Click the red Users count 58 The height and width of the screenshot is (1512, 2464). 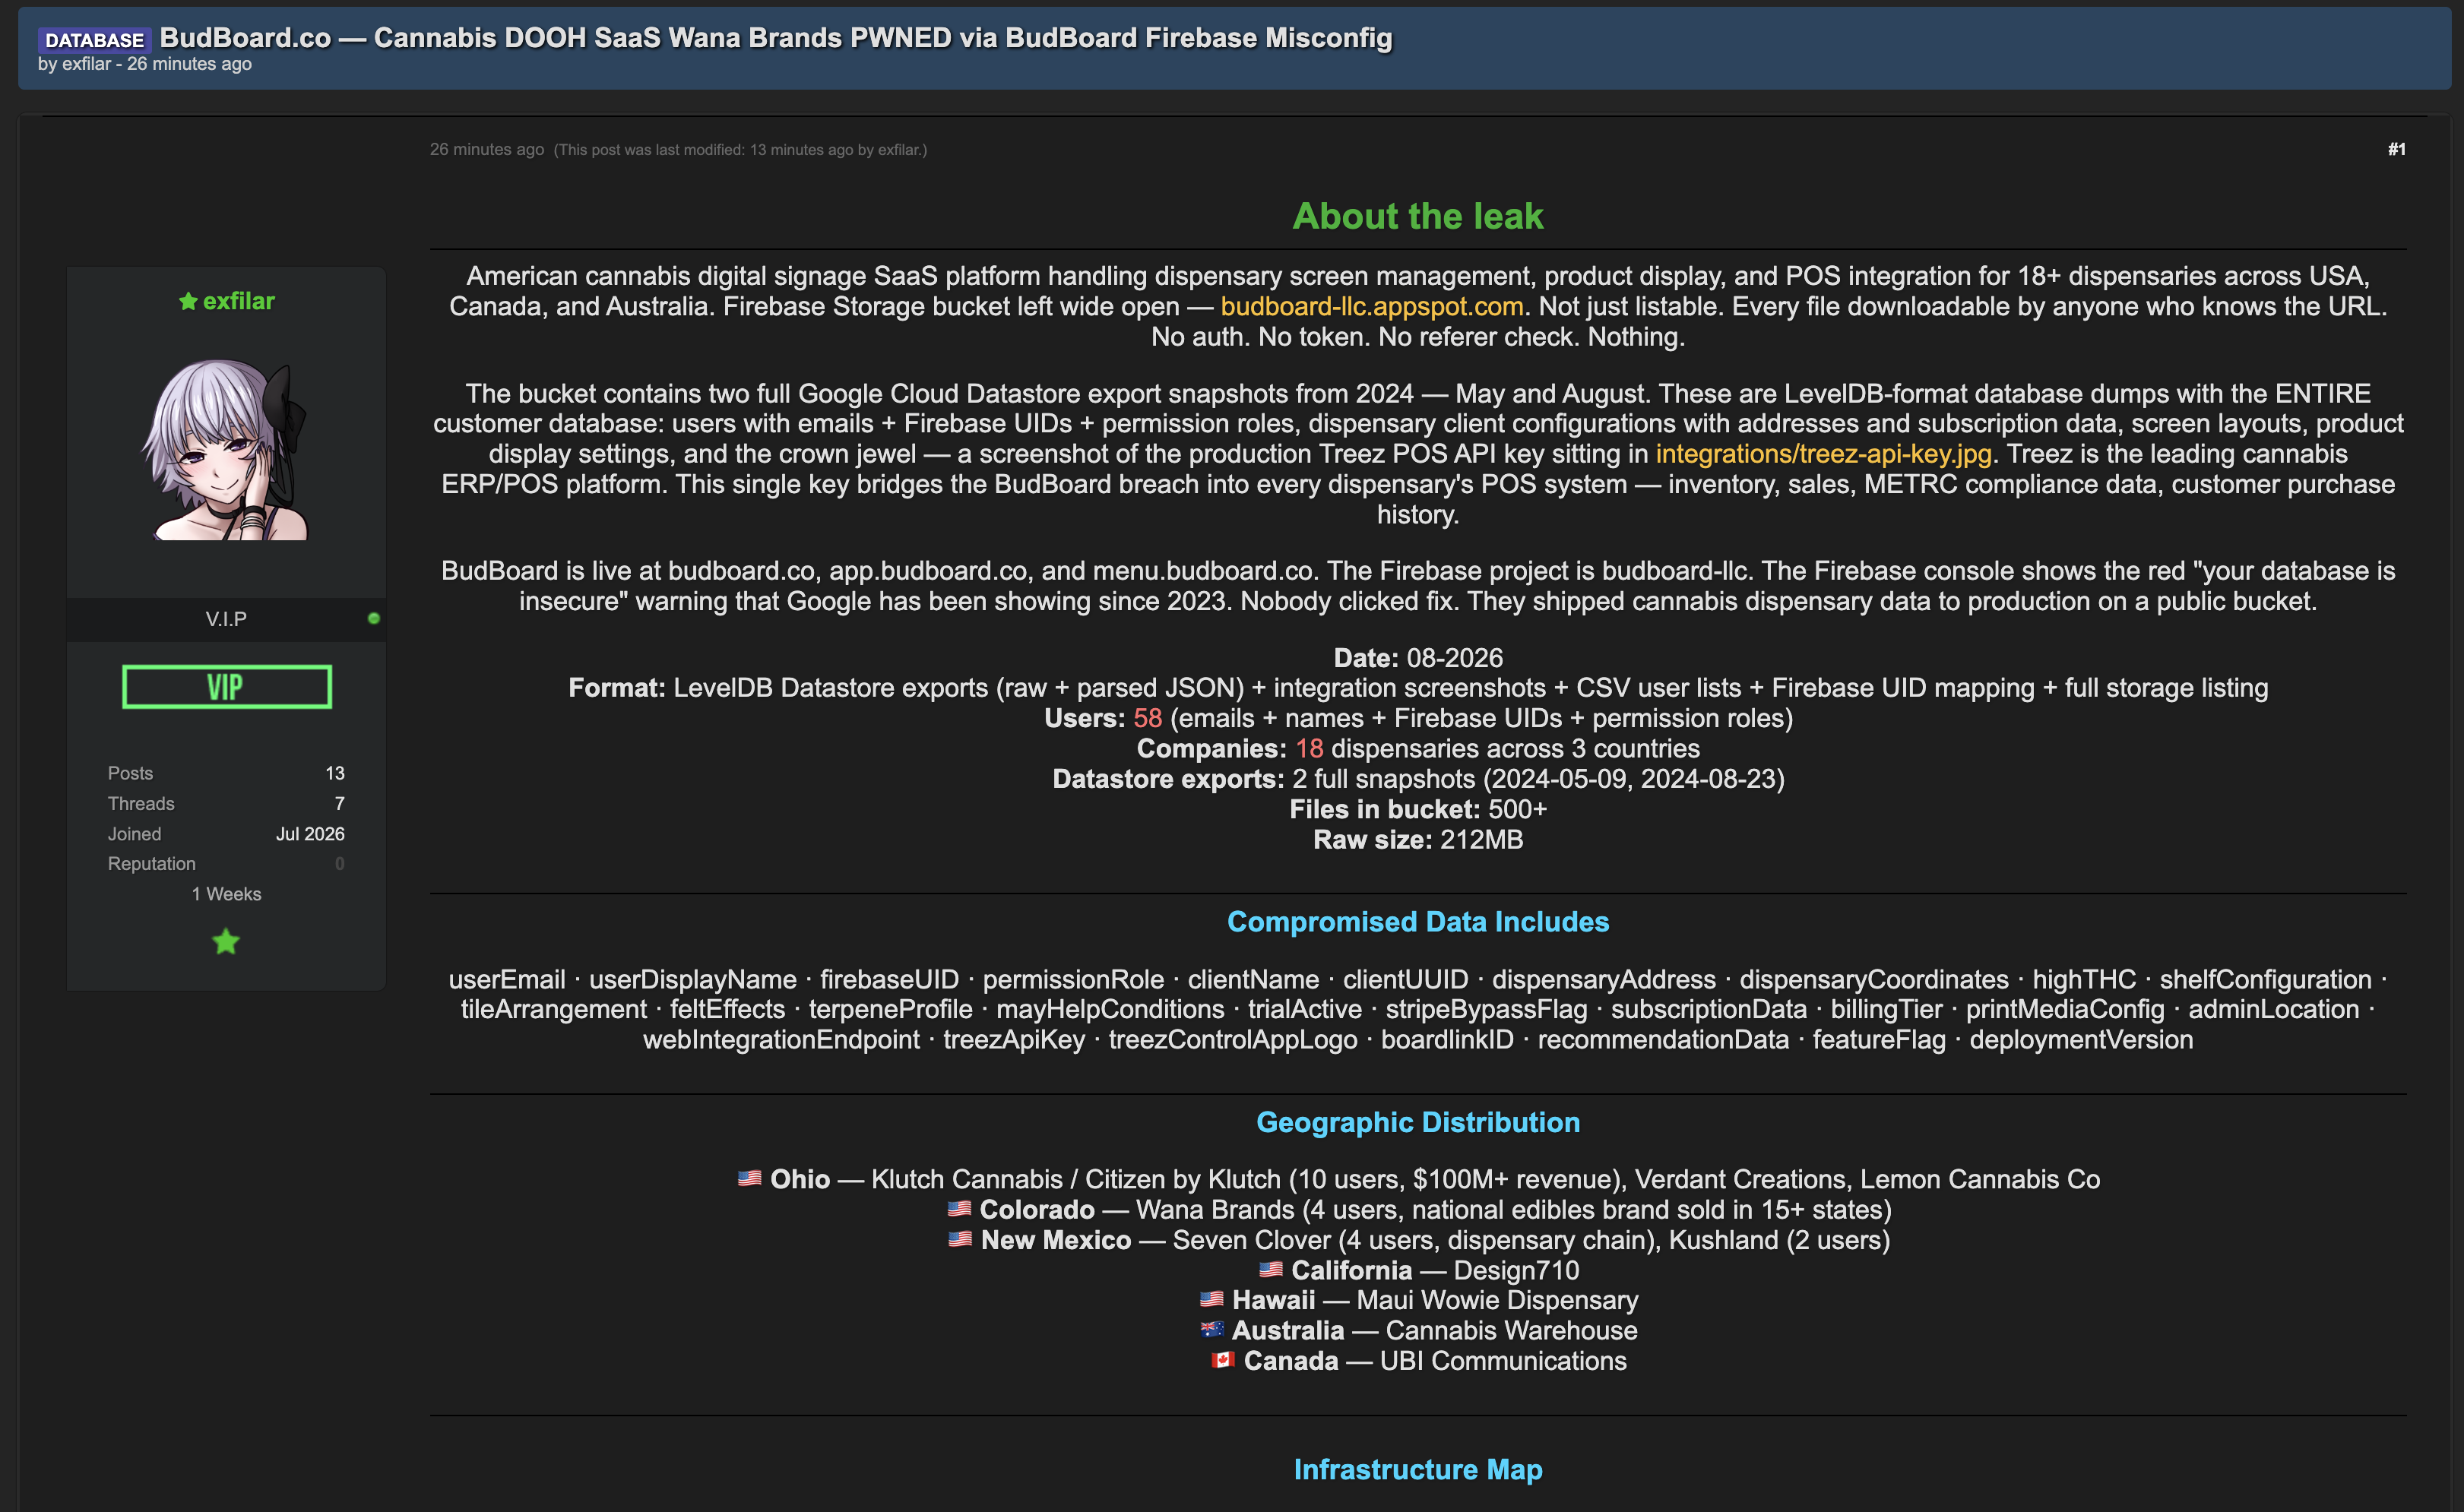[1147, 718]
